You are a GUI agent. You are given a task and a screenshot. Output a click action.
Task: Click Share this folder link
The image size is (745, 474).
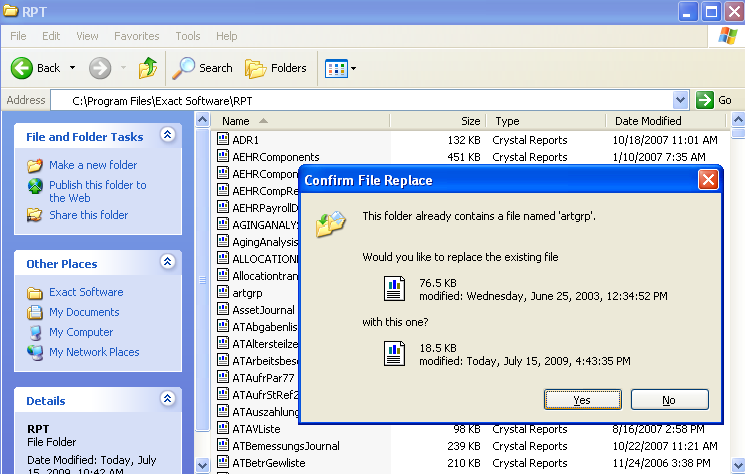[89, 215]
